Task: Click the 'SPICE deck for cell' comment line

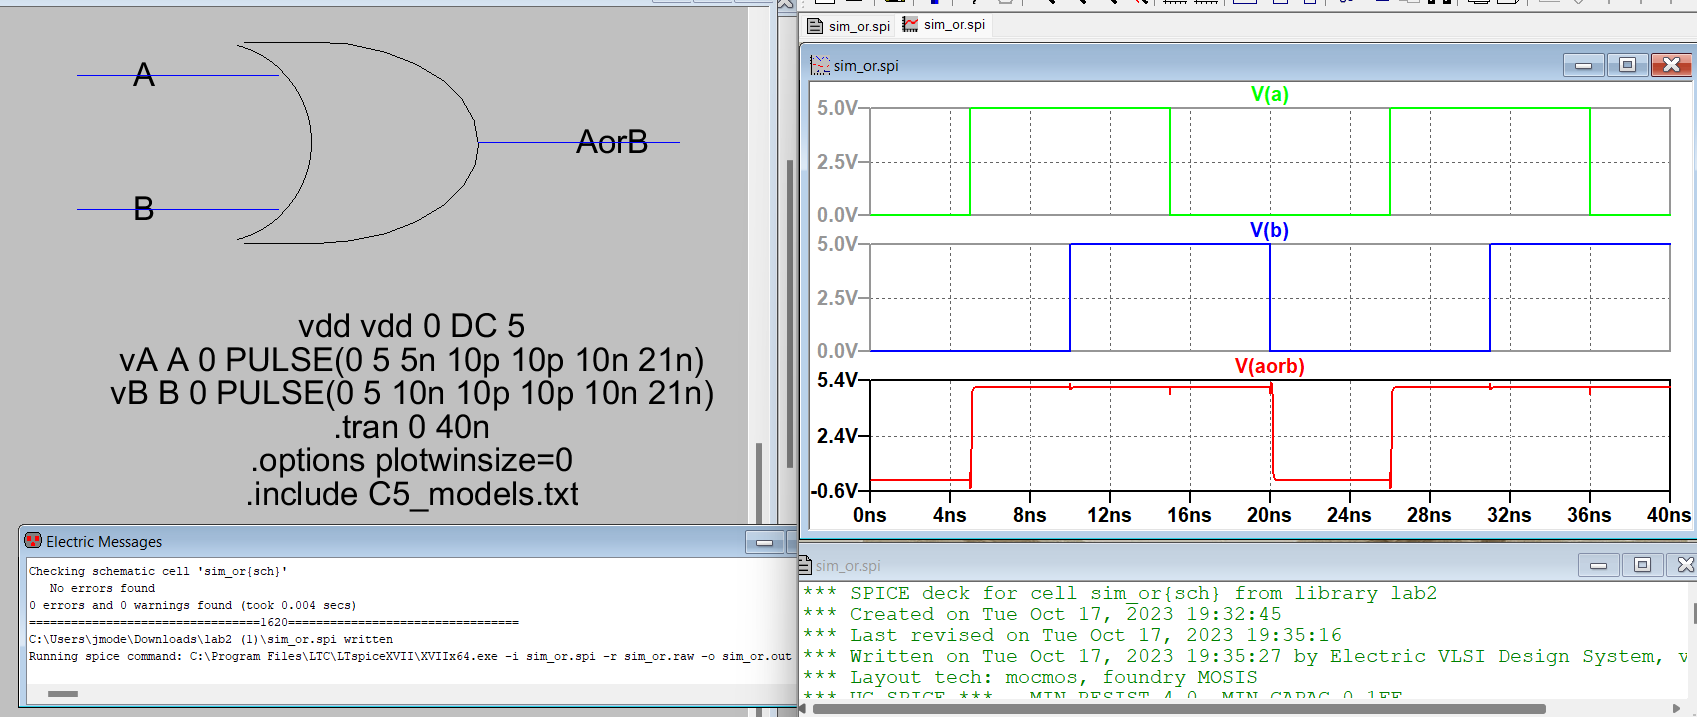Action: pos(1120,593)
